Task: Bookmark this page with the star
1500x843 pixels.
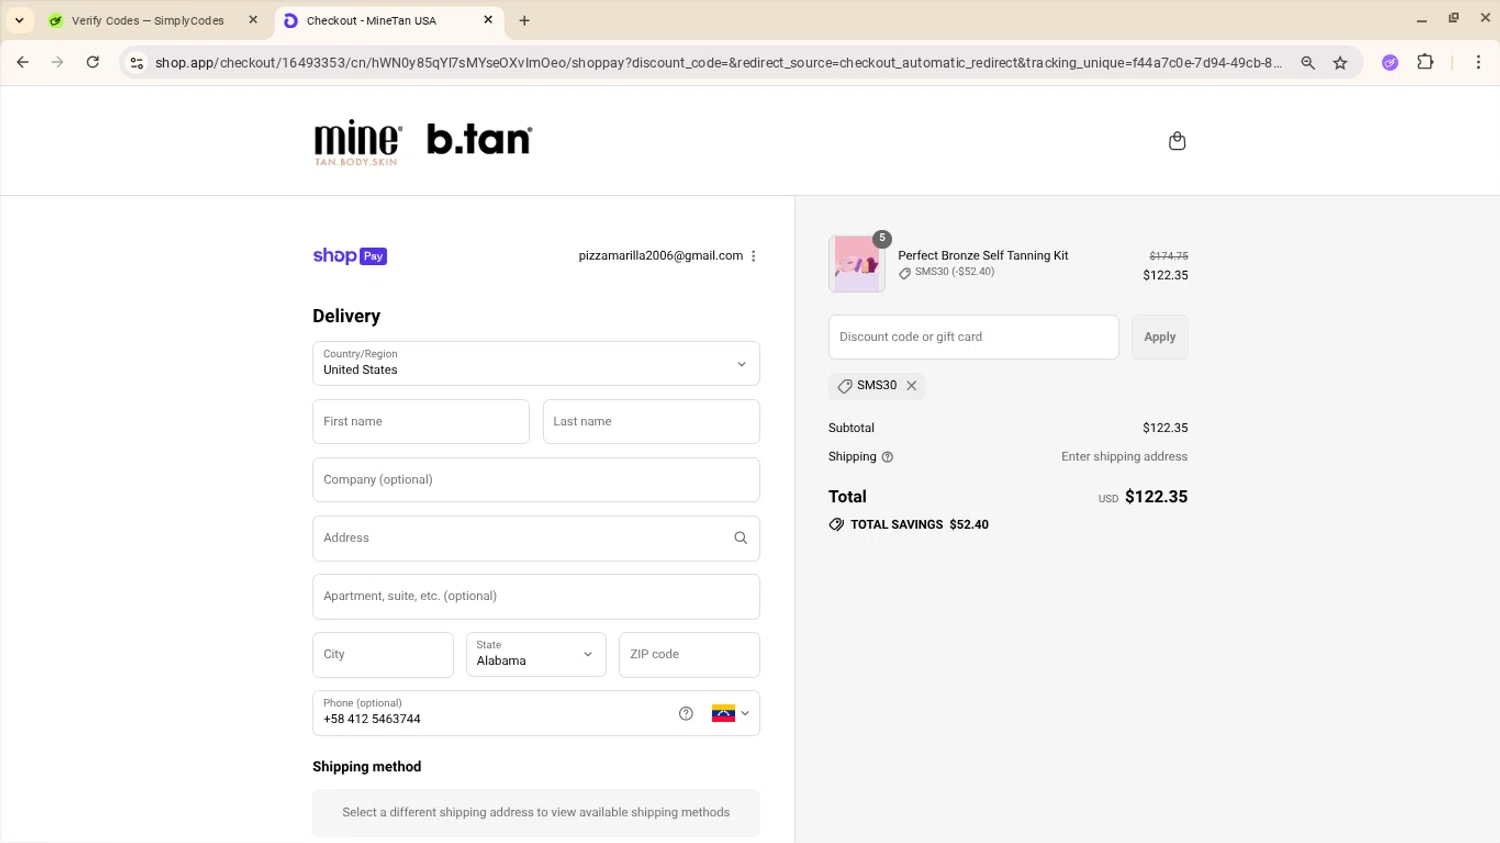Action: 1340,63
